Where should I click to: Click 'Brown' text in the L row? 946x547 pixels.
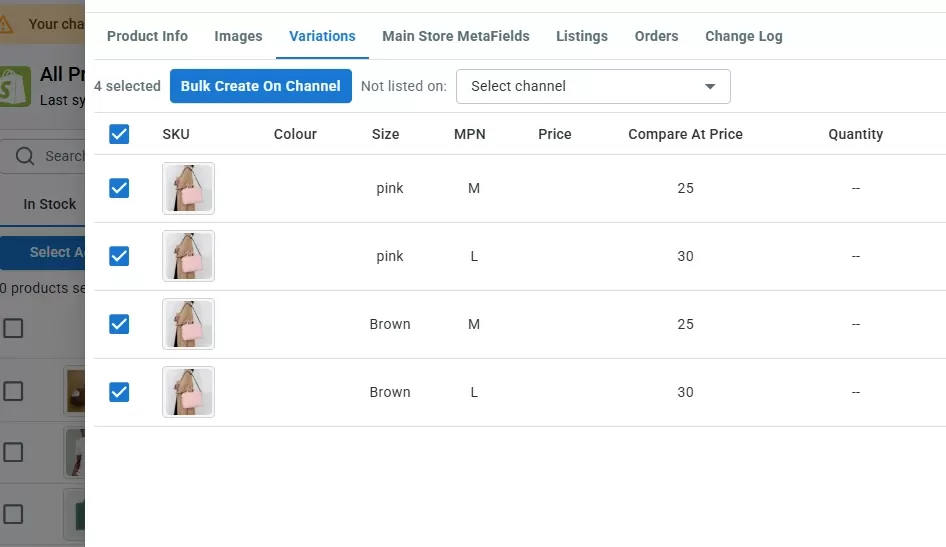click(x=390, y=392)
